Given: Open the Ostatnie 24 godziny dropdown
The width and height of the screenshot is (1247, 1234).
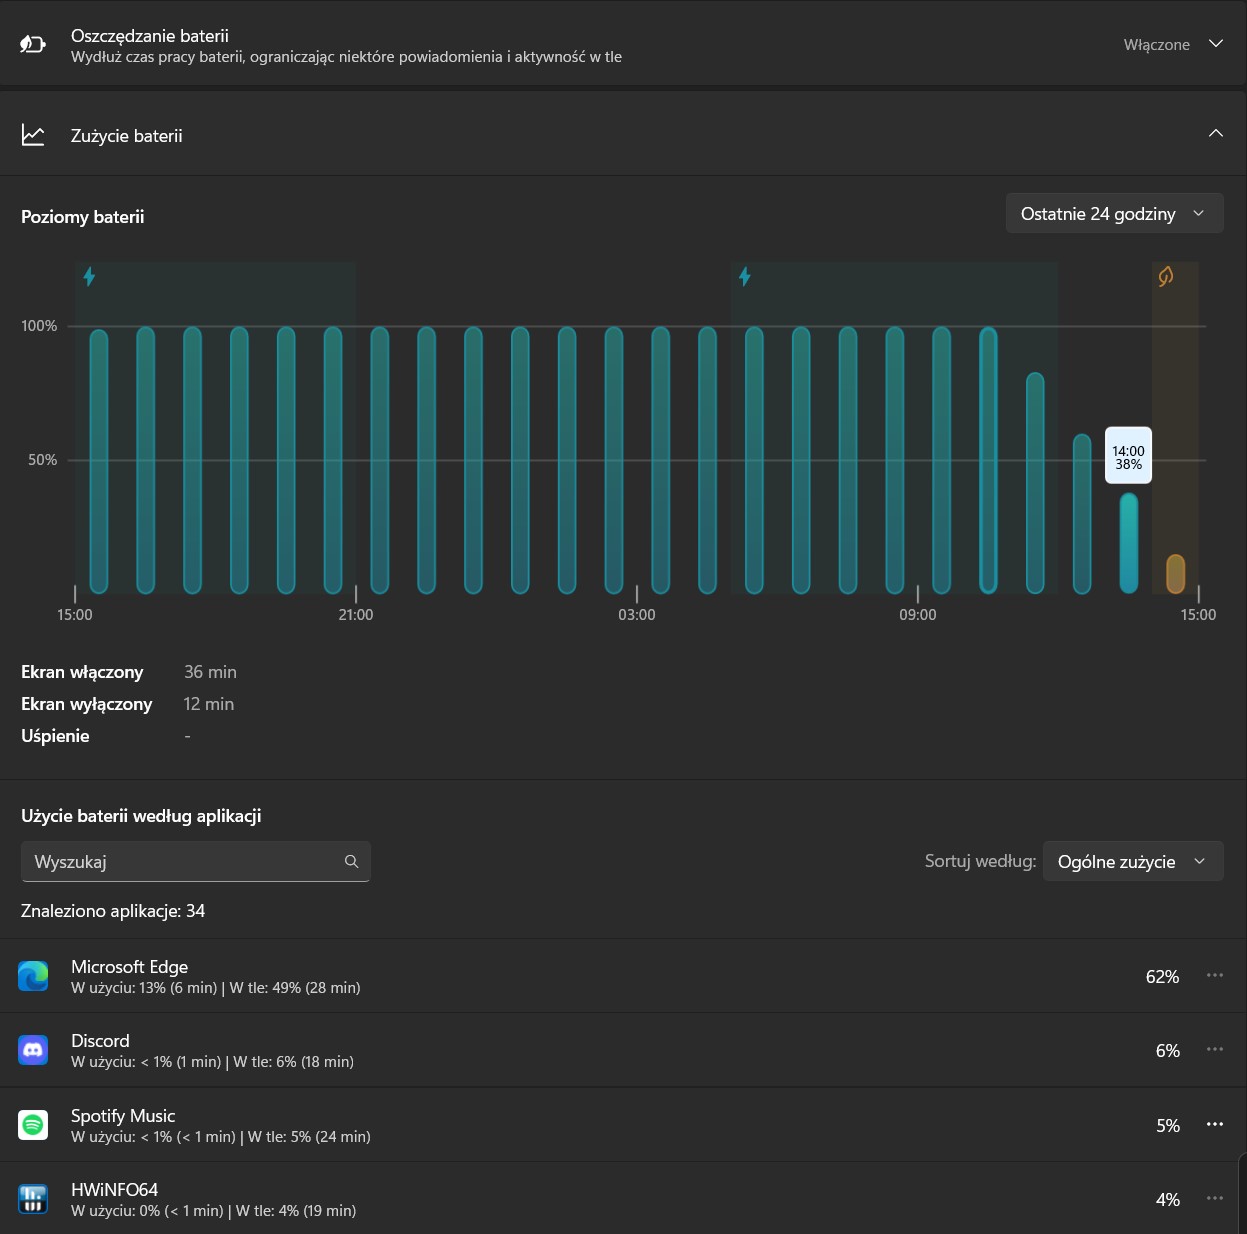Looking at the screenshot, I should (1113, 214).
